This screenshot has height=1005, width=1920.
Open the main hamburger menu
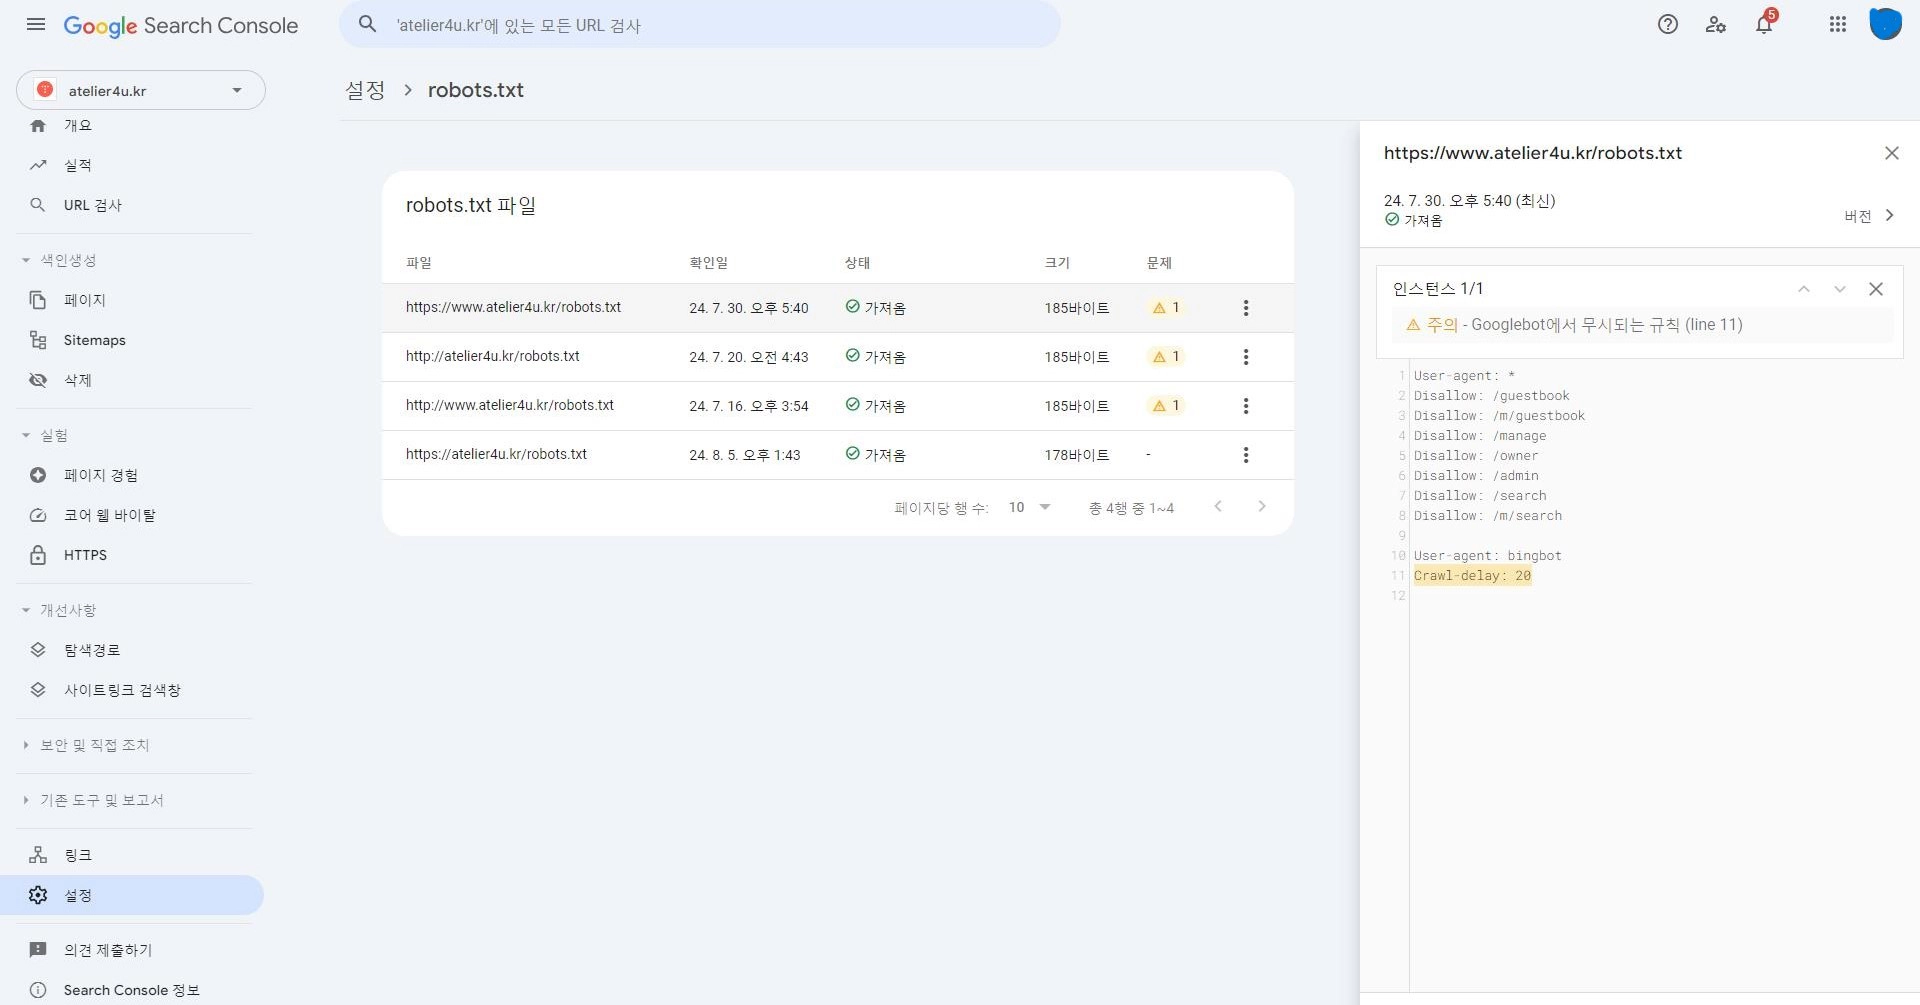point(36,25)
